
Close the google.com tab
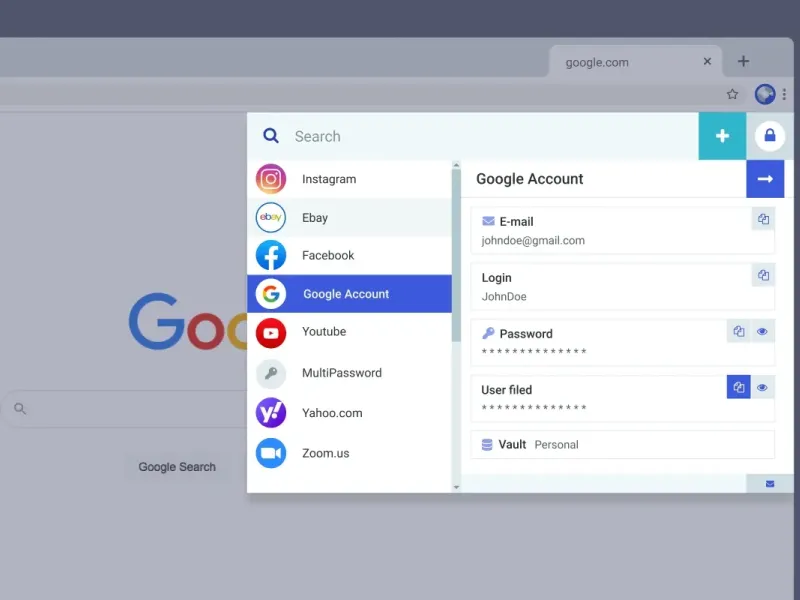707,61
